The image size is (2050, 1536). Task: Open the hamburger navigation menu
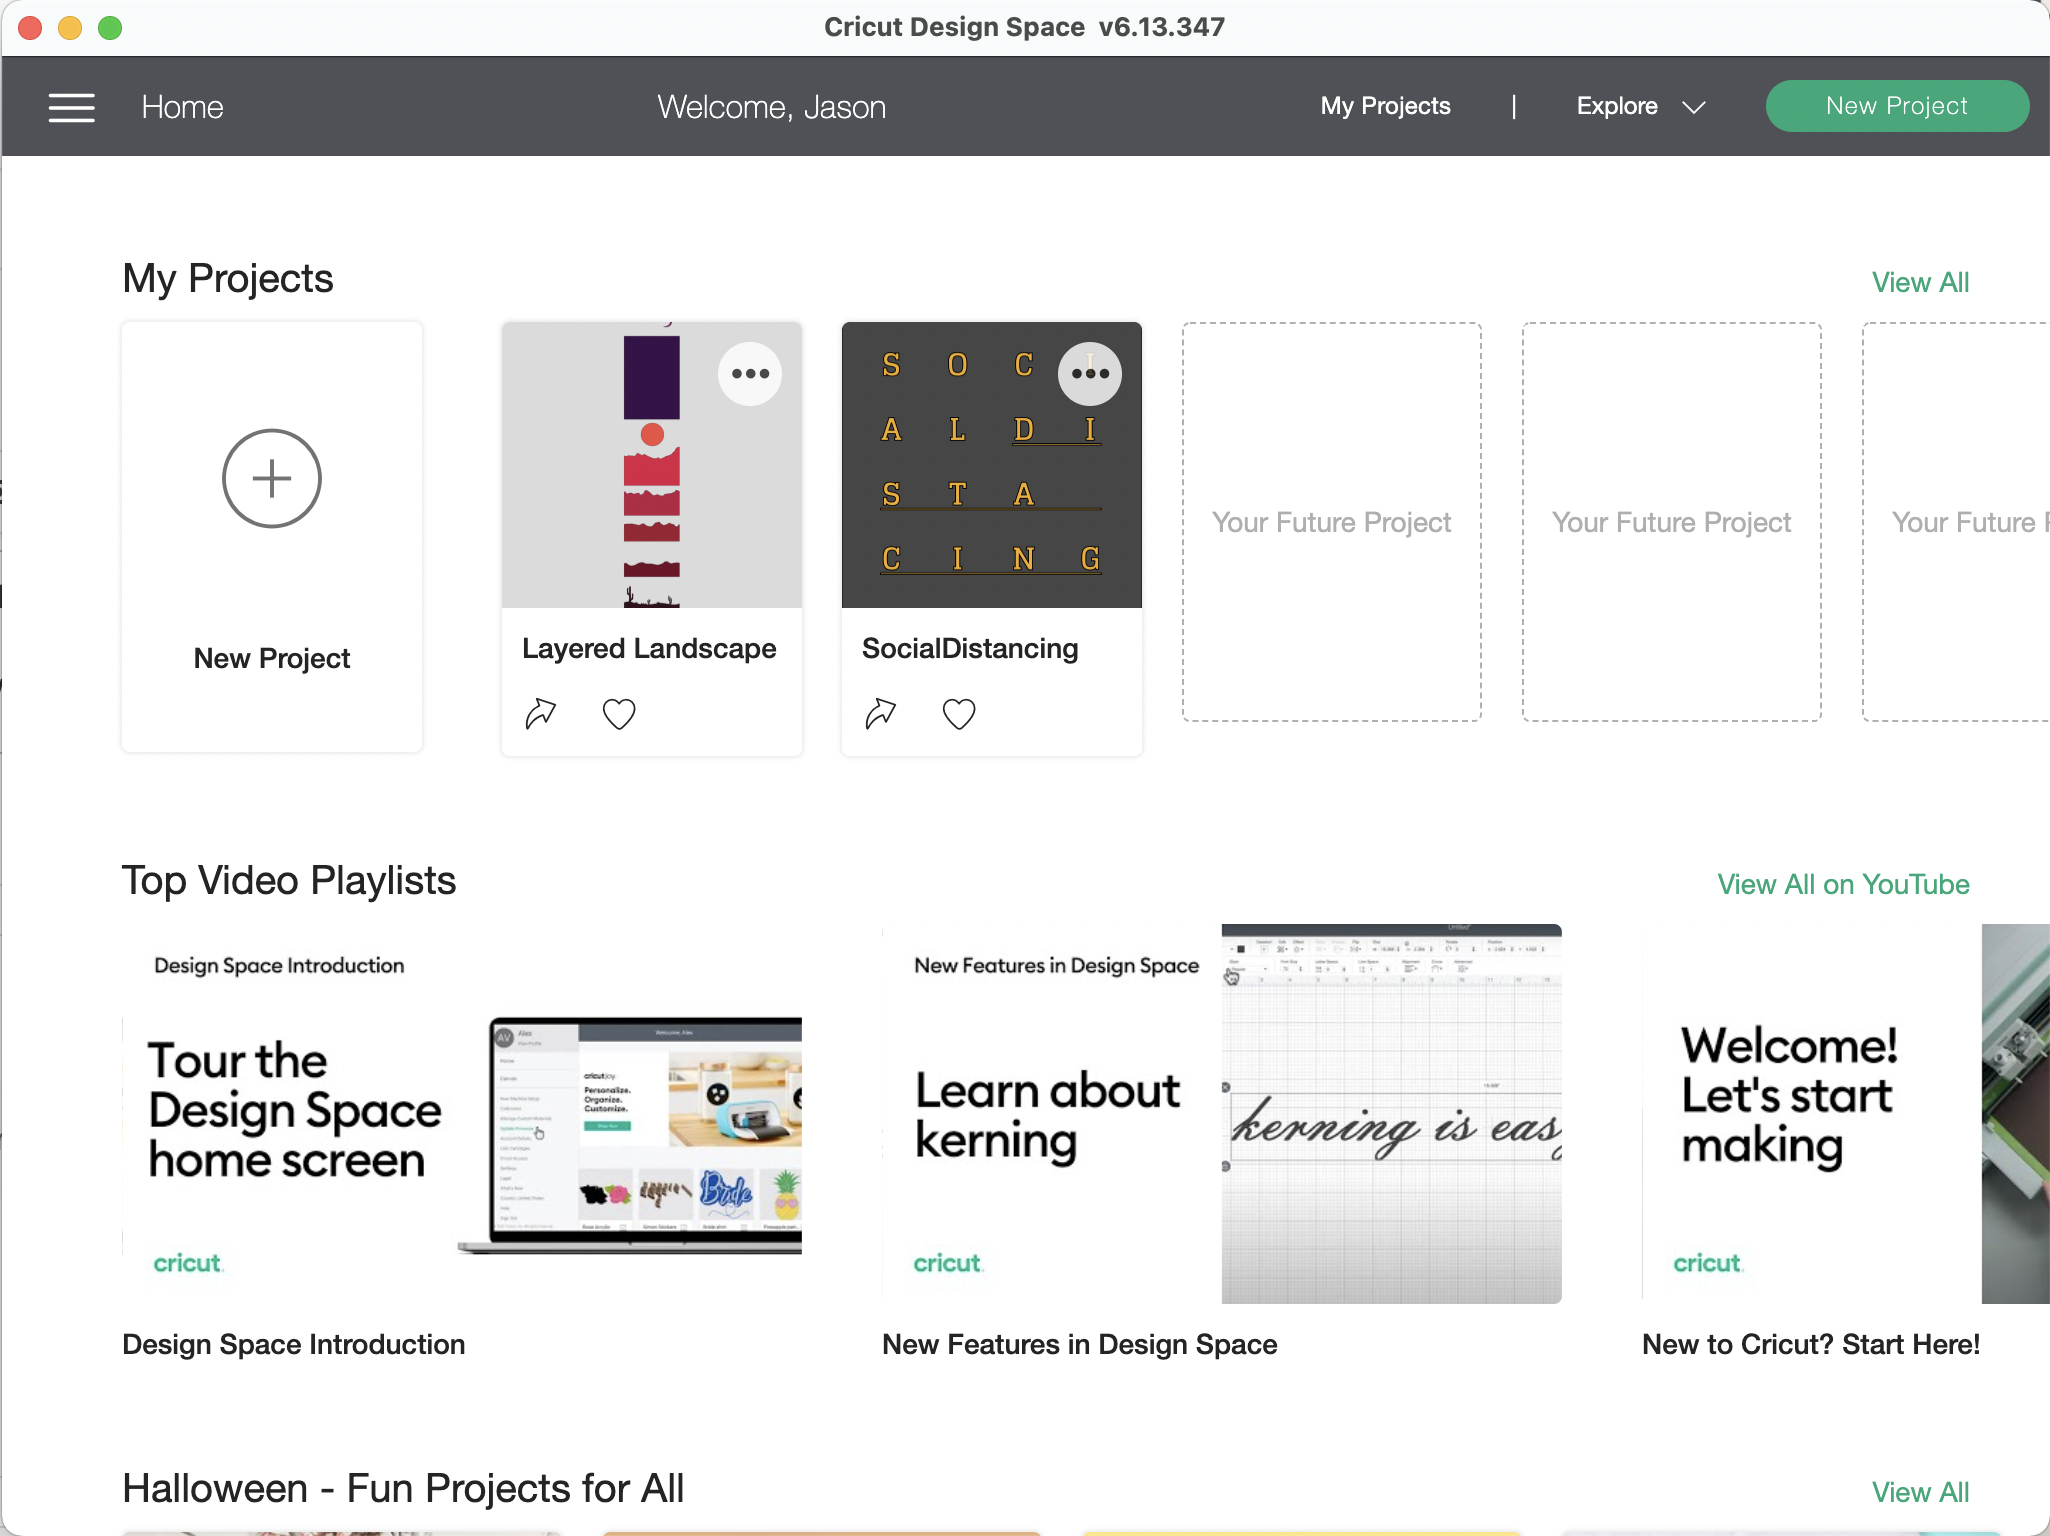(71, 107)
